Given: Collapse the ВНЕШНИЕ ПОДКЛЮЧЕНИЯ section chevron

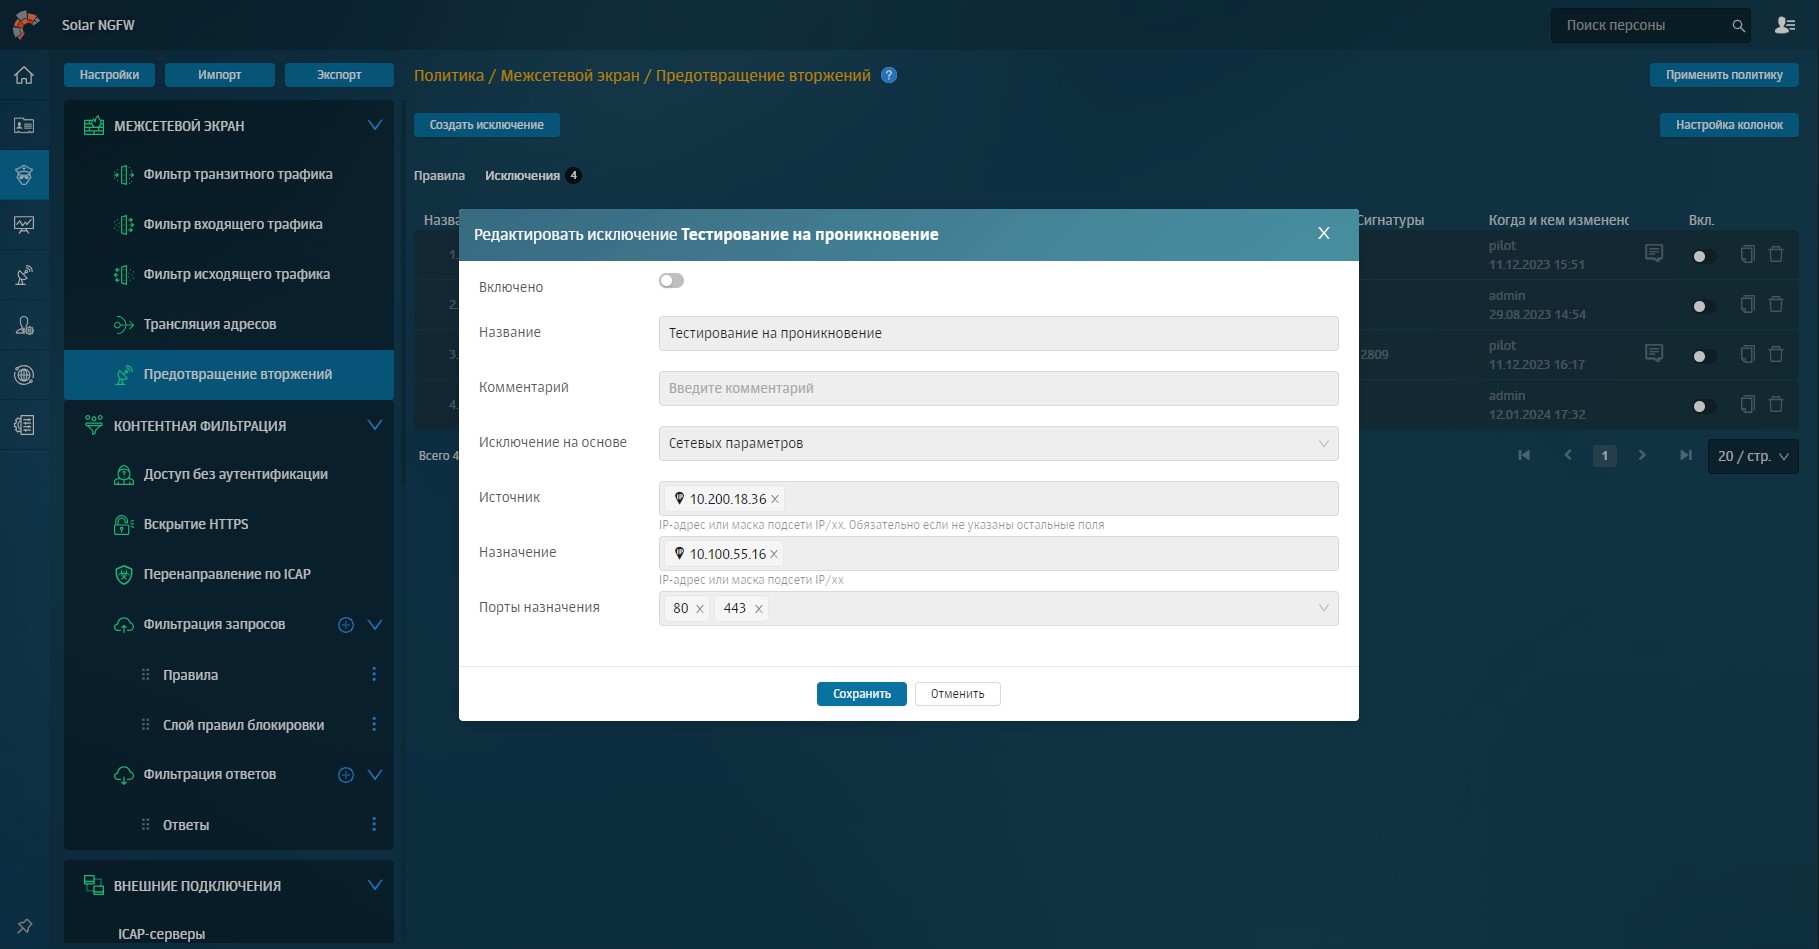Looking at the screenshot, I should [375, 885].
